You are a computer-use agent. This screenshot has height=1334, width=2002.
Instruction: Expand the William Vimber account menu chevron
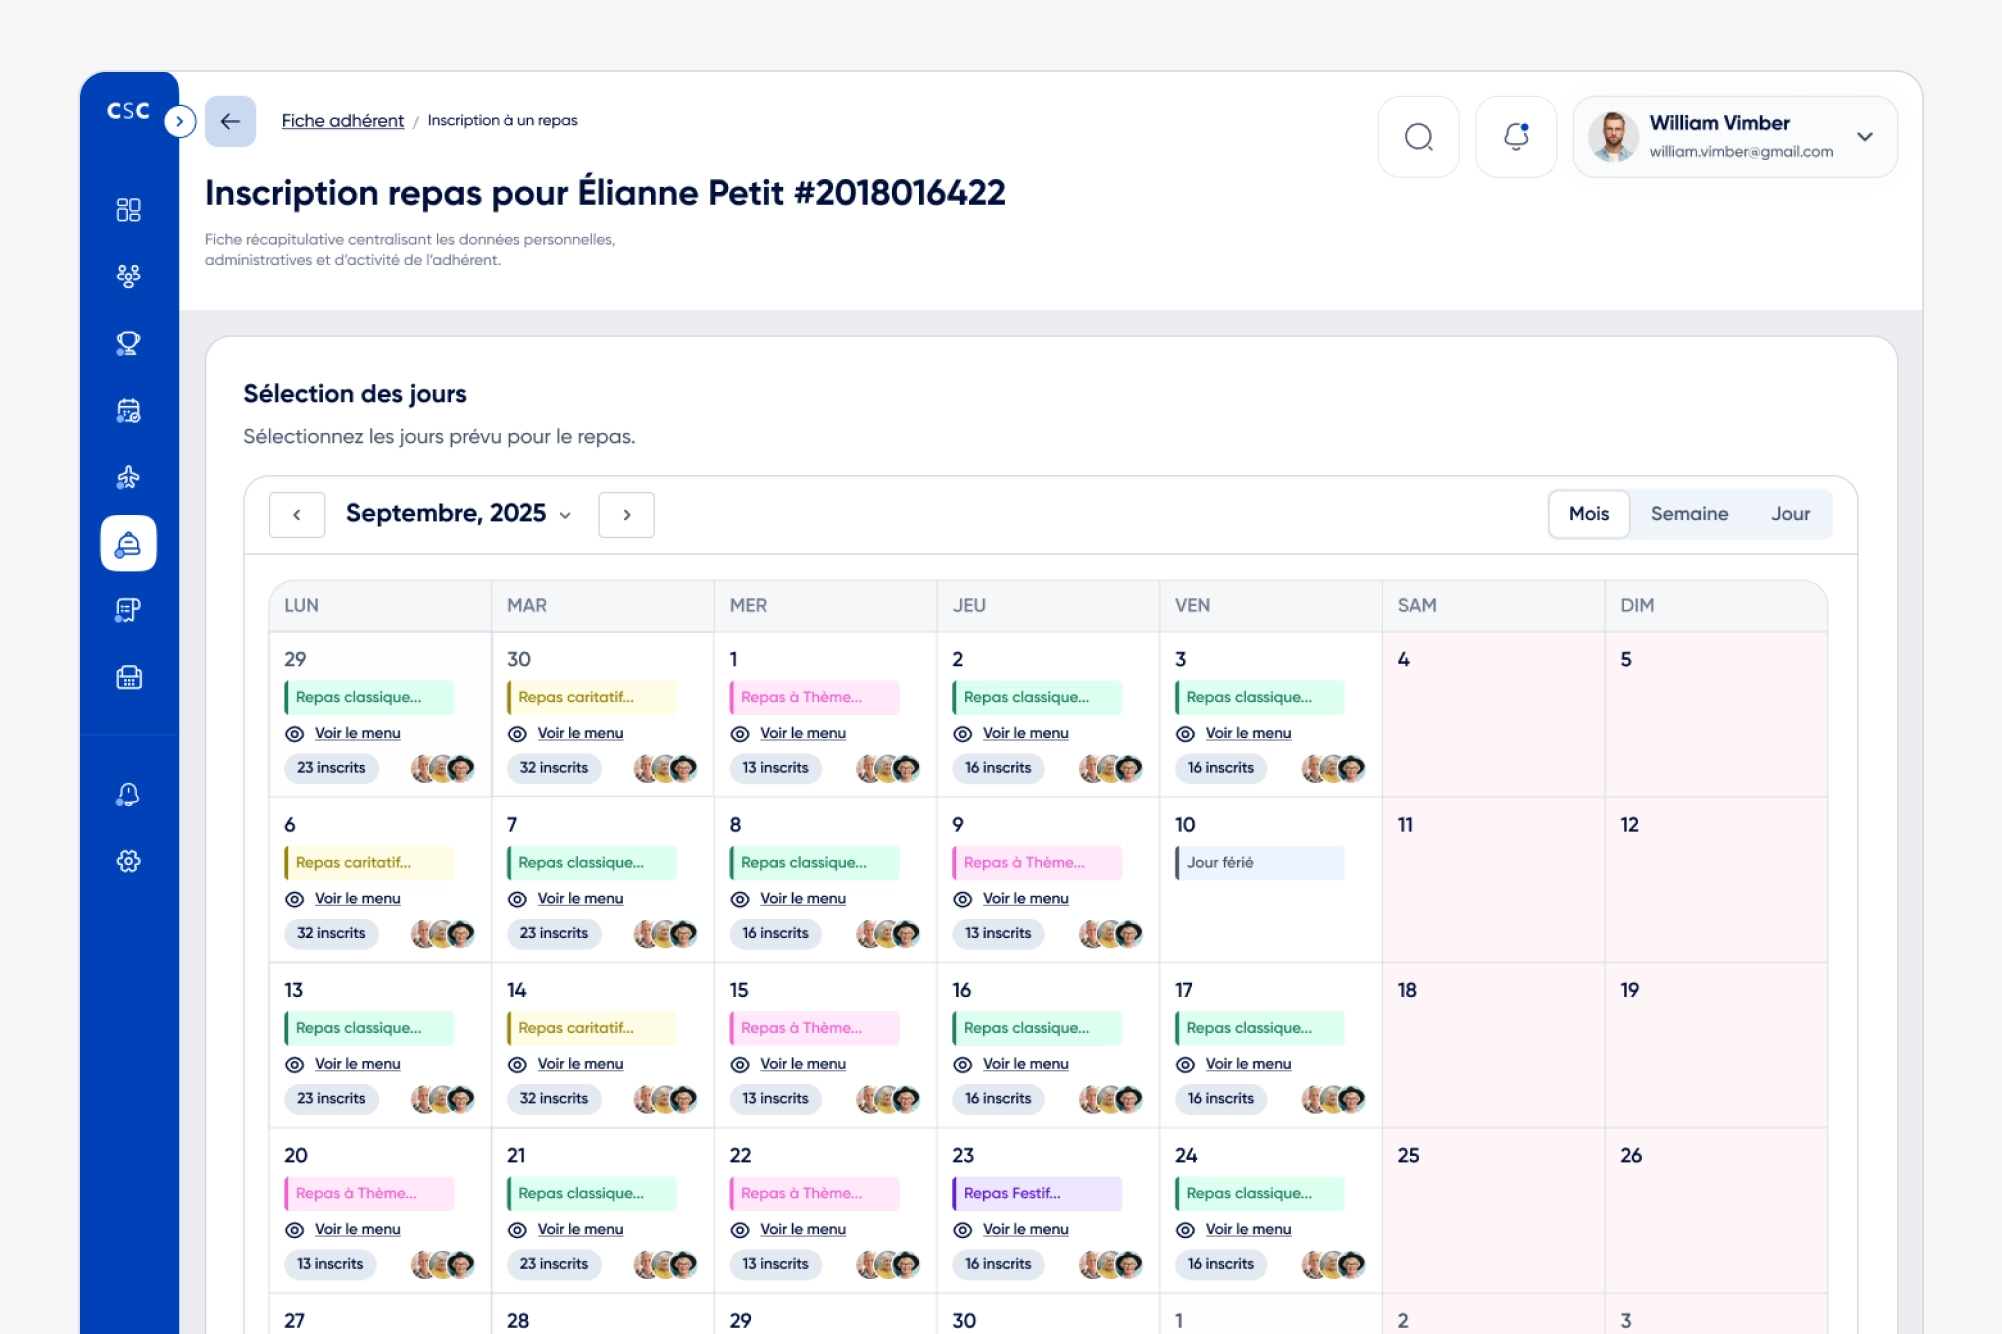click(x=1865, y=137)
